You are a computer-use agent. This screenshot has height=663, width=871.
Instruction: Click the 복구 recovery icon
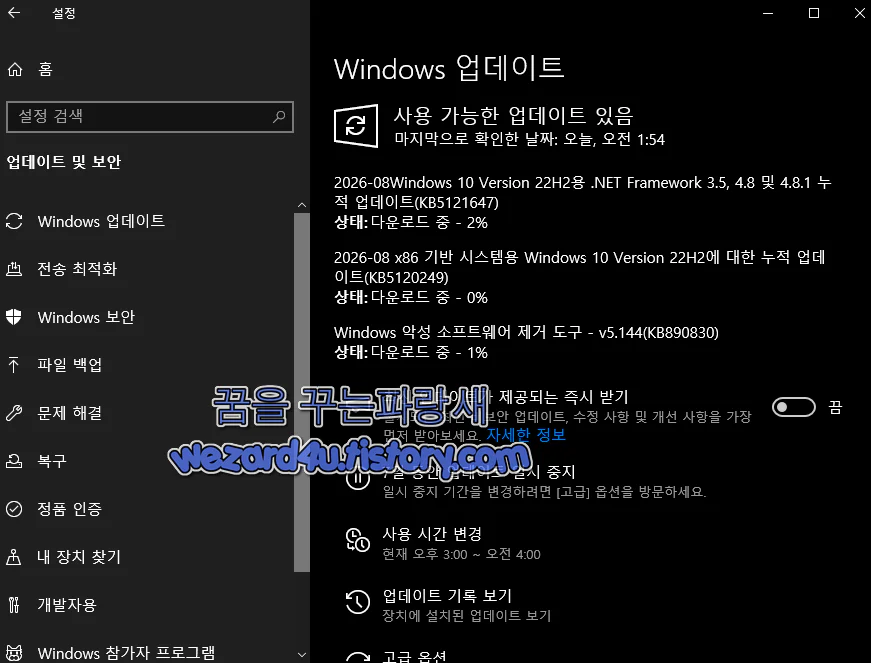(14, 461)
